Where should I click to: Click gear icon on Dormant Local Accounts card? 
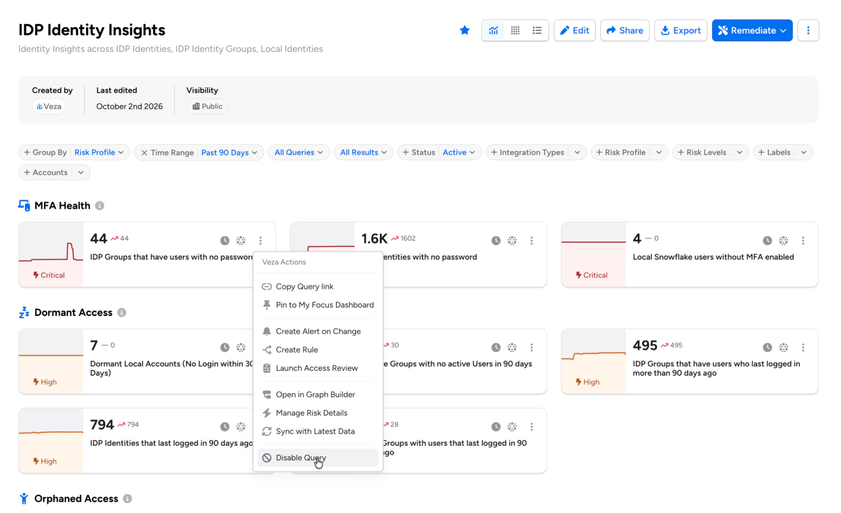click(x=241, y=347)
